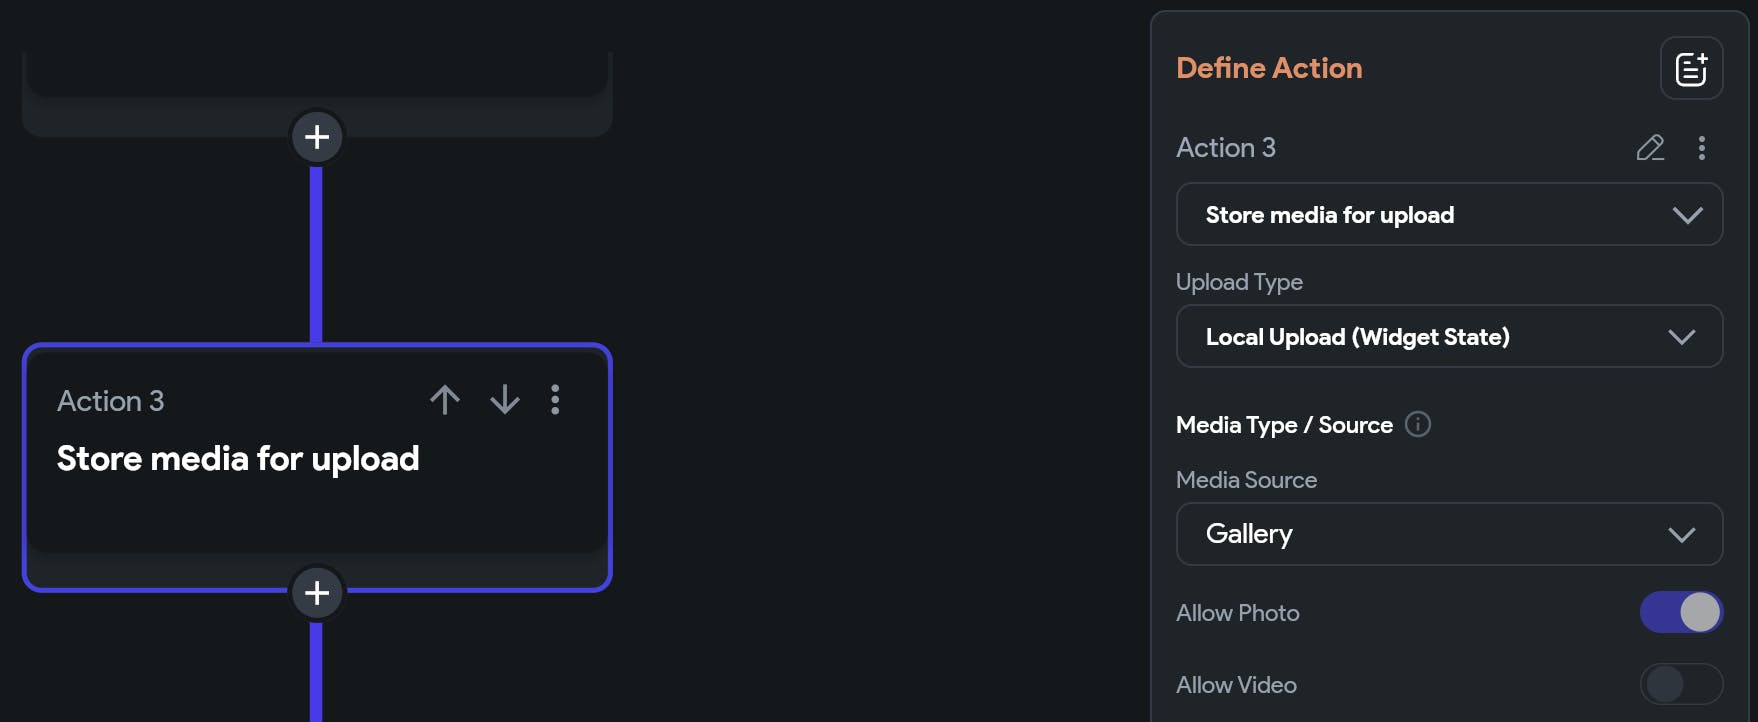Open the Gallery media source dropdown
This screenshot has height=722, width=1758.
pyautogui.click(x=1449, y=534)
